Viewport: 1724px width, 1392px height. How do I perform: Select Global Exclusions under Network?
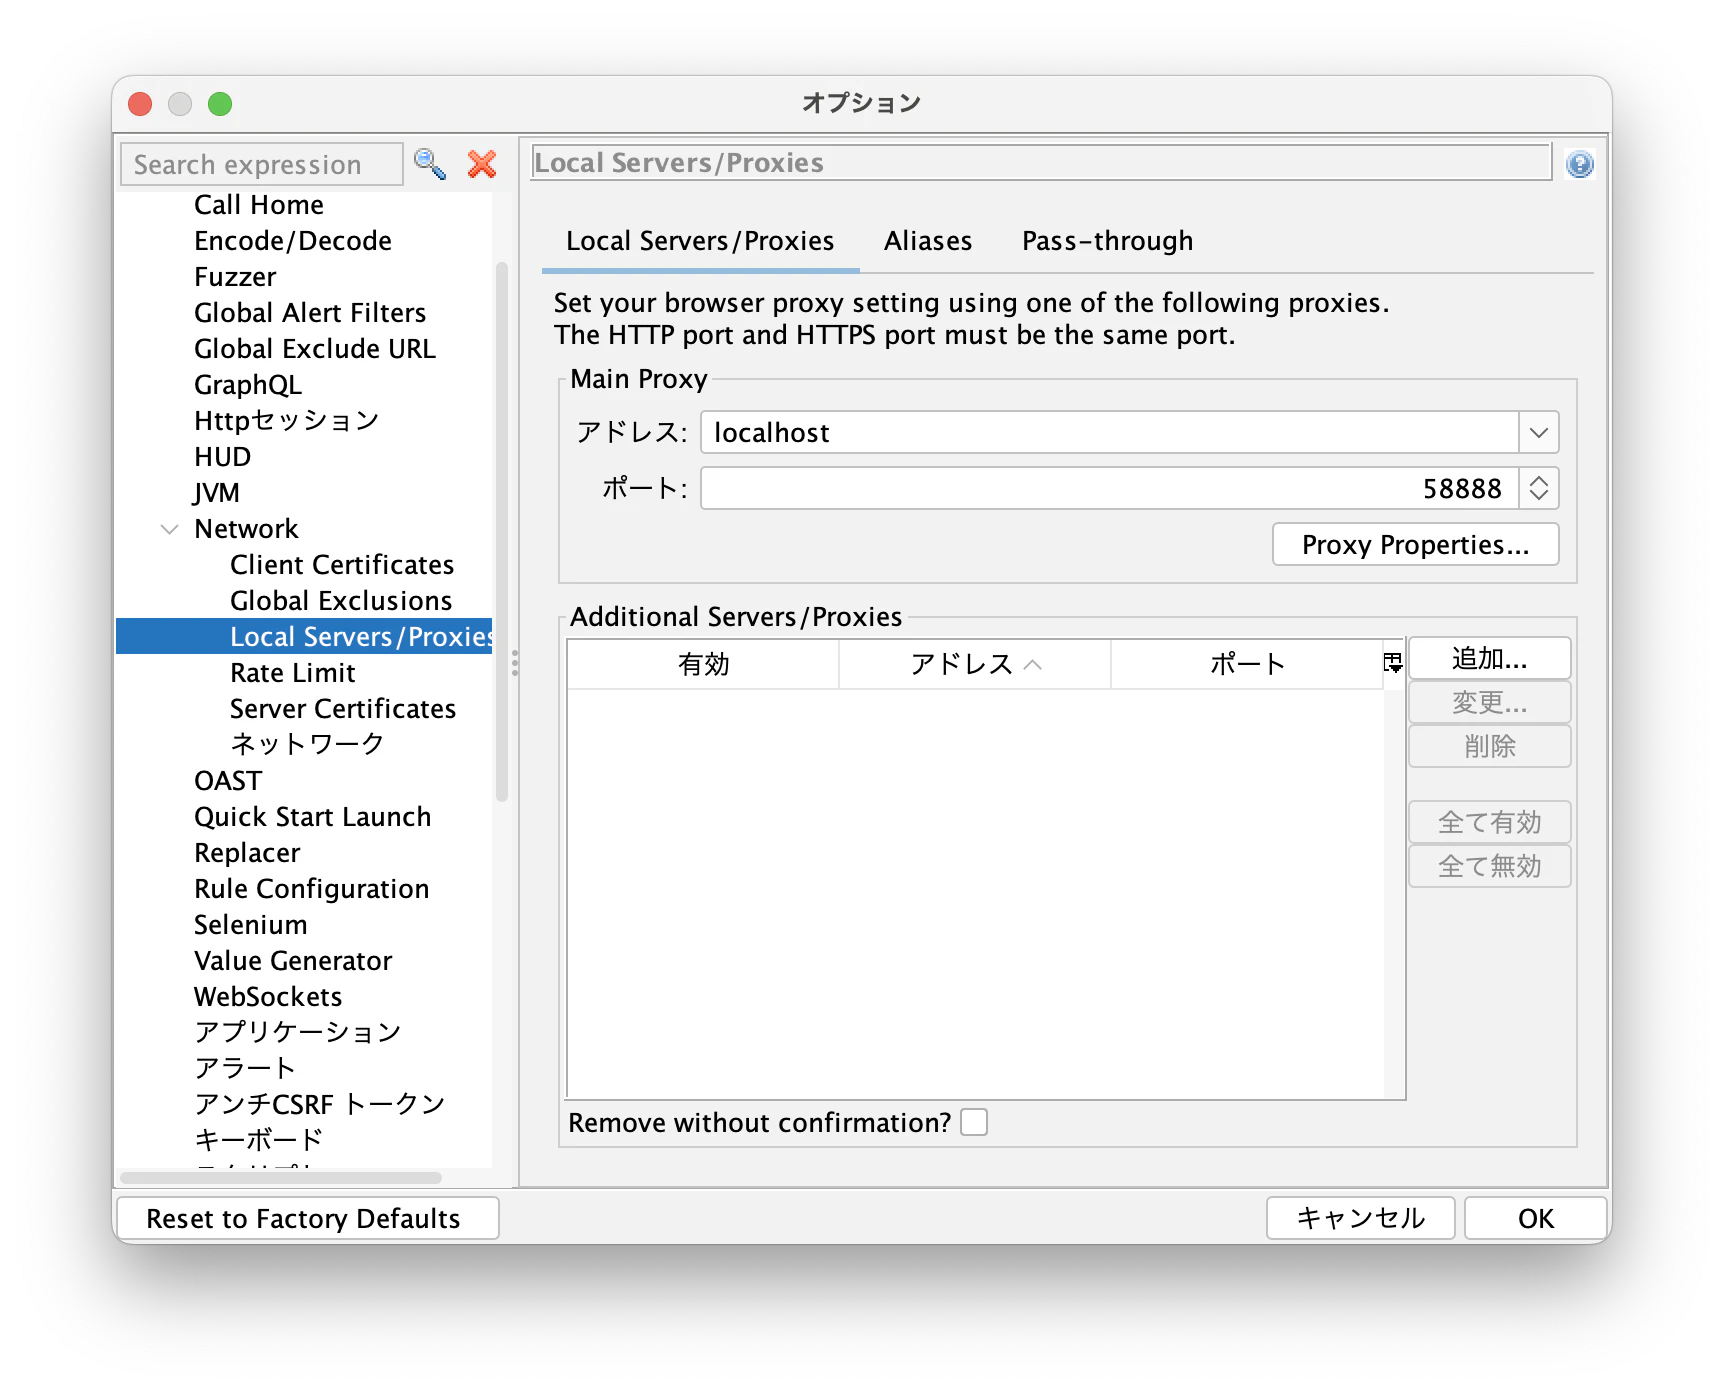pyautogui.click(x=341, y=601)
